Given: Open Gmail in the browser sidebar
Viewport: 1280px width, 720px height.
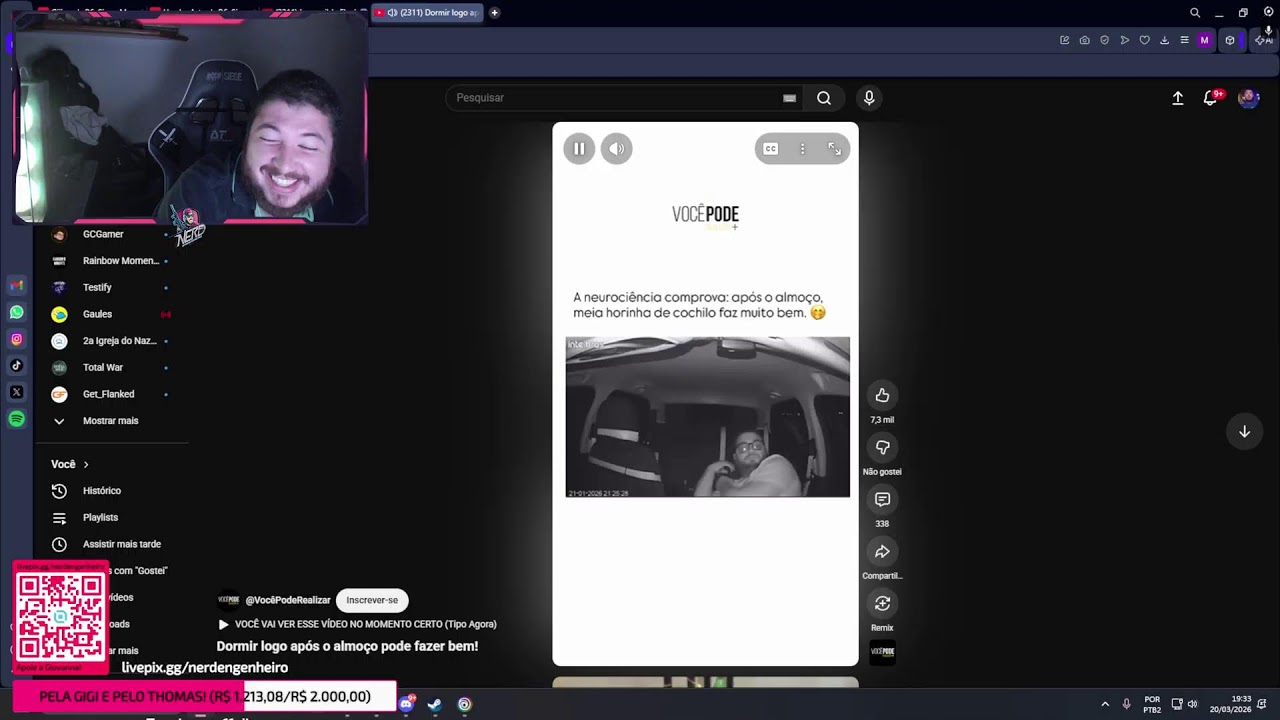Looking at the screenshot, I should point(16,286).
